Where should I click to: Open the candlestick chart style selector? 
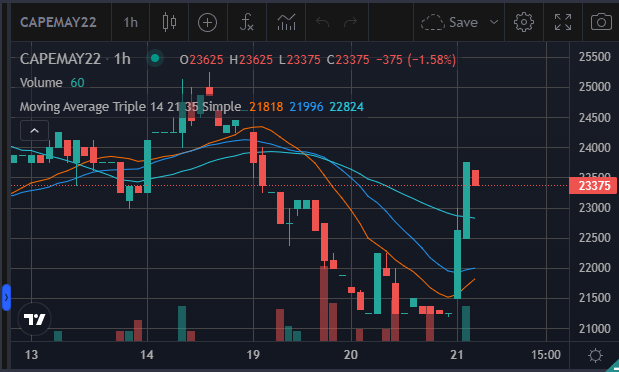point(169,22)
